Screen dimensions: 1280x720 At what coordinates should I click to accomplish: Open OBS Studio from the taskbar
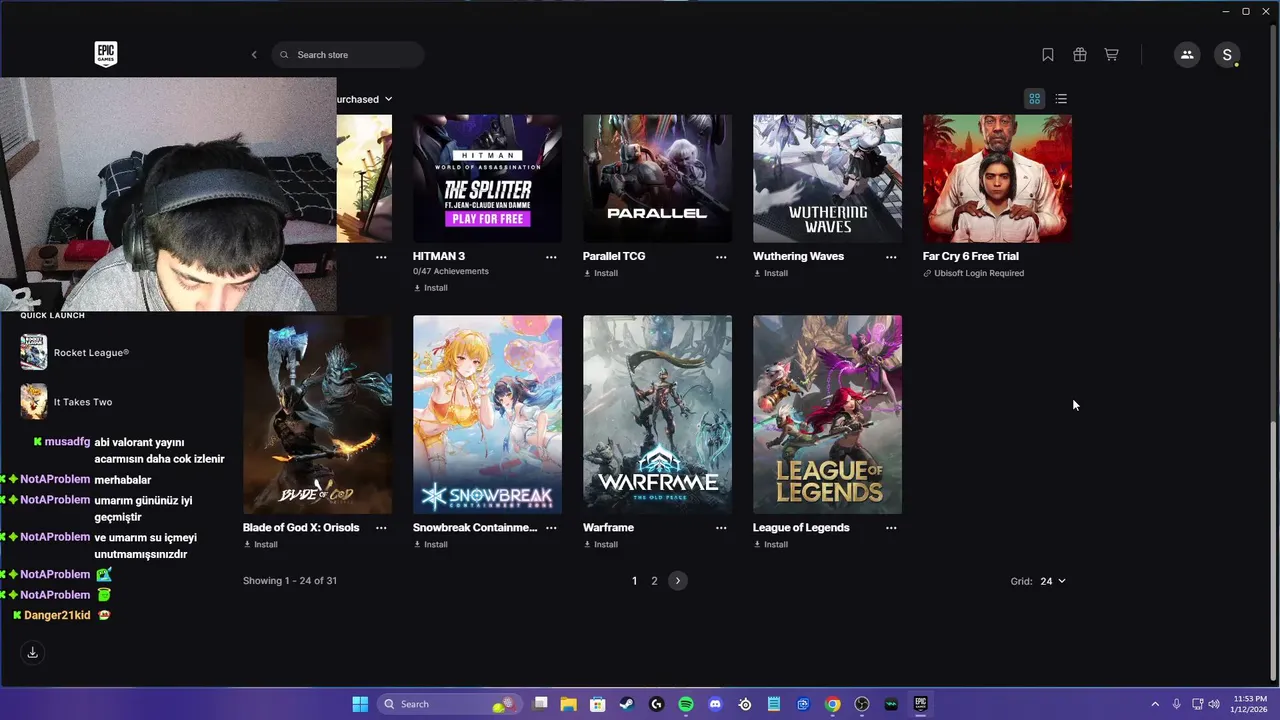click(862, 704)
